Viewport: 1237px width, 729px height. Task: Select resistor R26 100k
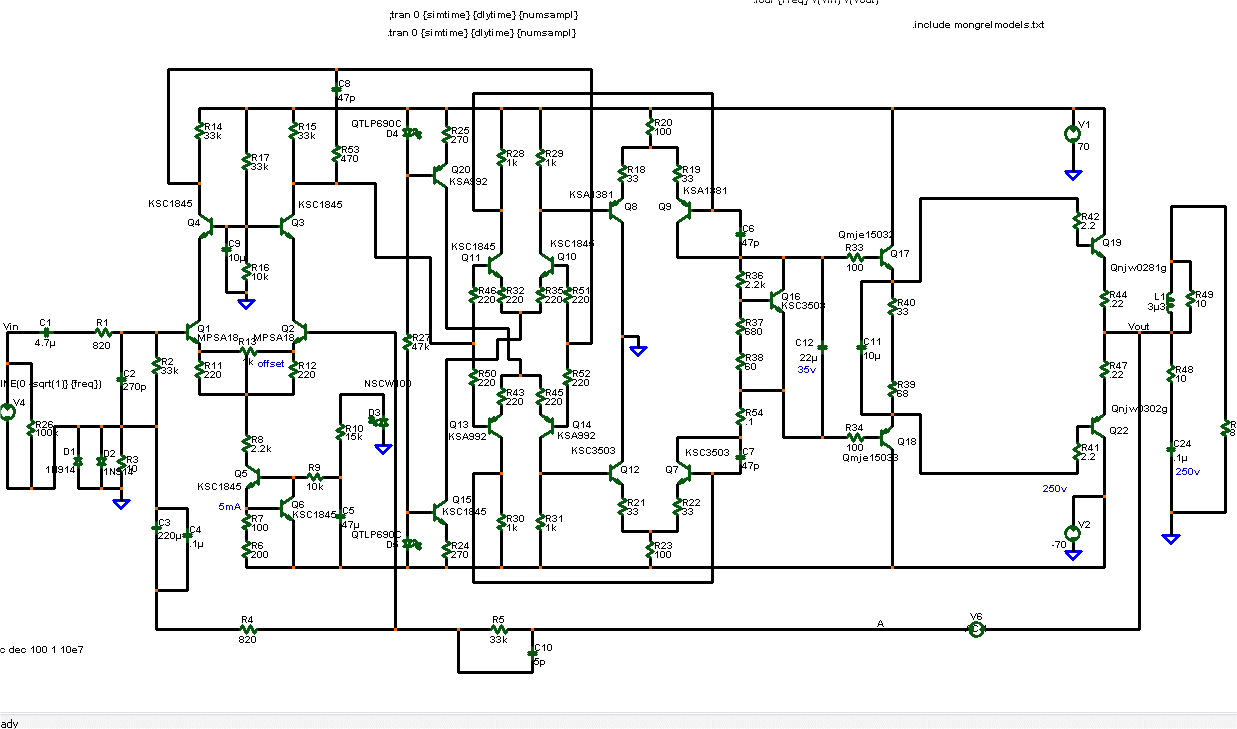(31, 429)
